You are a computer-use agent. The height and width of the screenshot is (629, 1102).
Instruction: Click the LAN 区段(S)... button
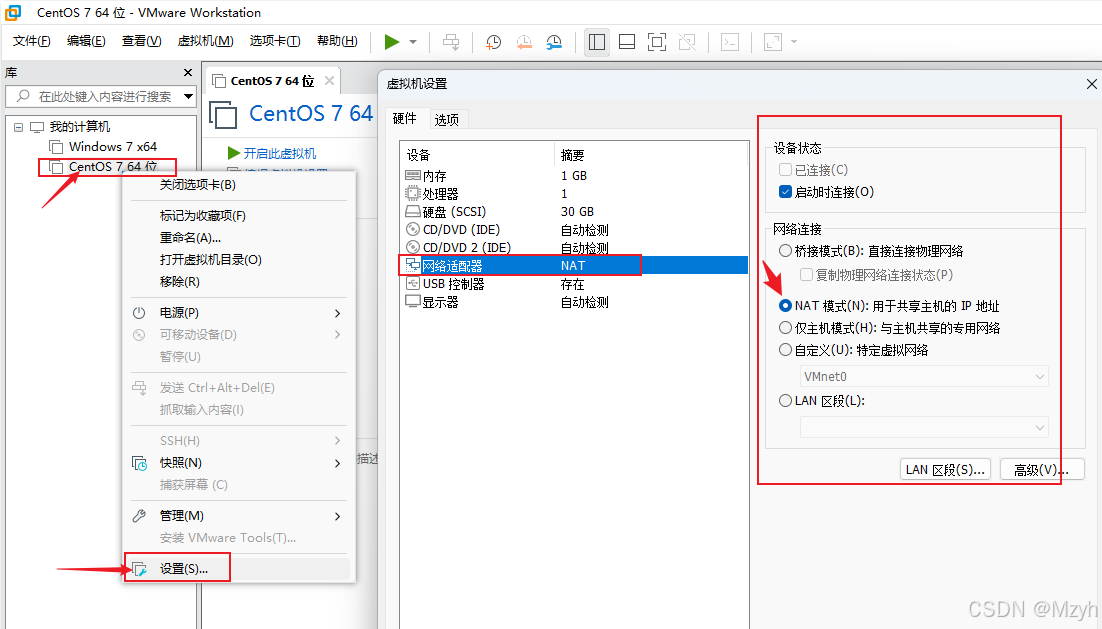(x=945, y=469)
